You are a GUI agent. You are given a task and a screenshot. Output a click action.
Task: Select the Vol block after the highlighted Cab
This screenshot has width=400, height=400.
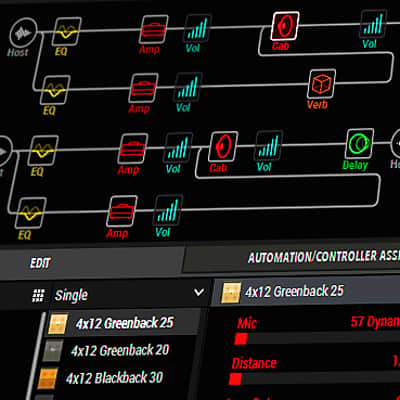pos(374,24)
